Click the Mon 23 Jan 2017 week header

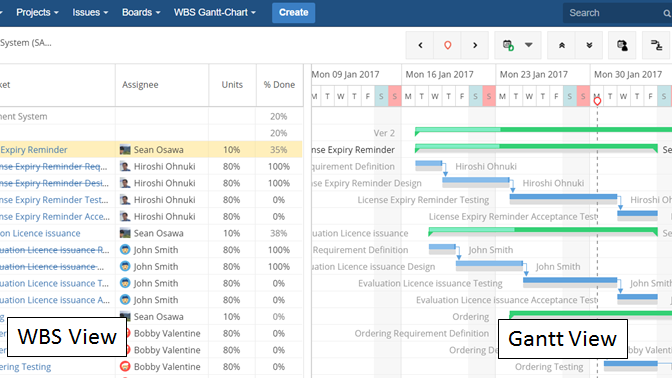[x=534, y=75]
